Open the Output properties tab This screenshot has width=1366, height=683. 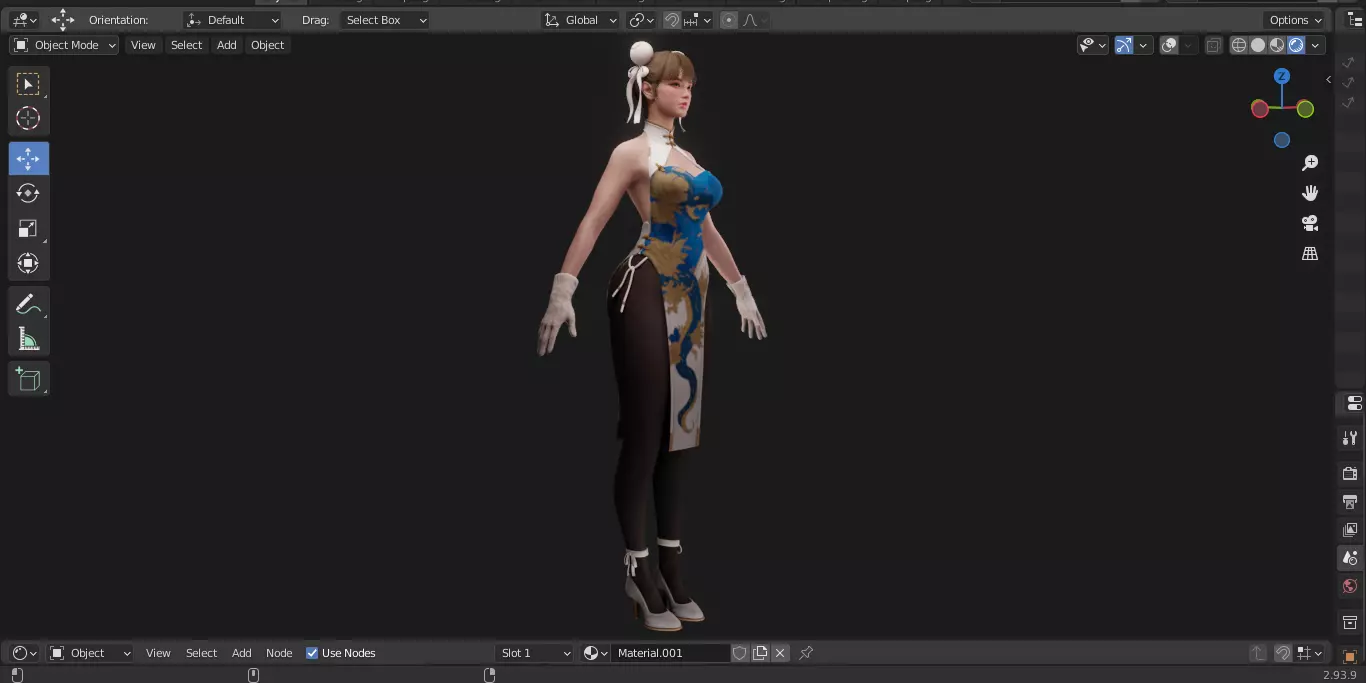click(x=1350, y=501)
